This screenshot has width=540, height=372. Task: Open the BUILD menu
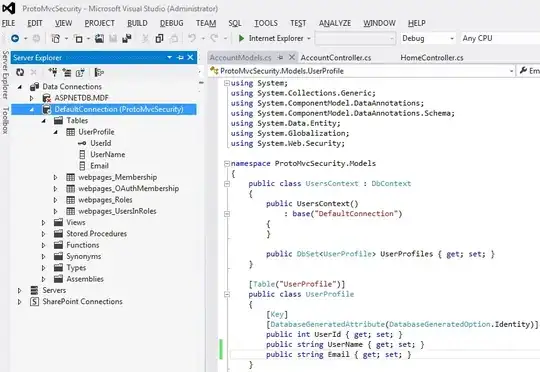(137, 23)
